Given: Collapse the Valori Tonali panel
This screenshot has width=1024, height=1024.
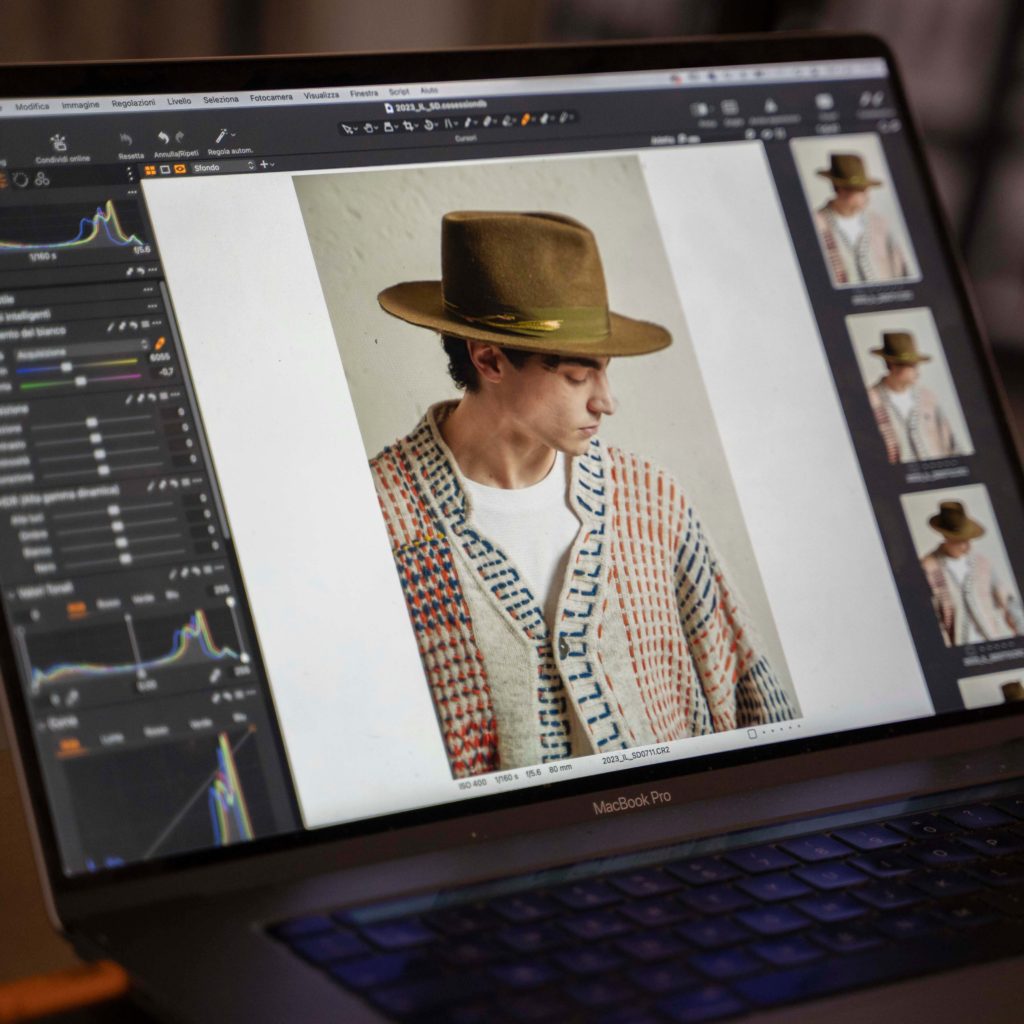Looking at the screenshot, I should [9, 595].
